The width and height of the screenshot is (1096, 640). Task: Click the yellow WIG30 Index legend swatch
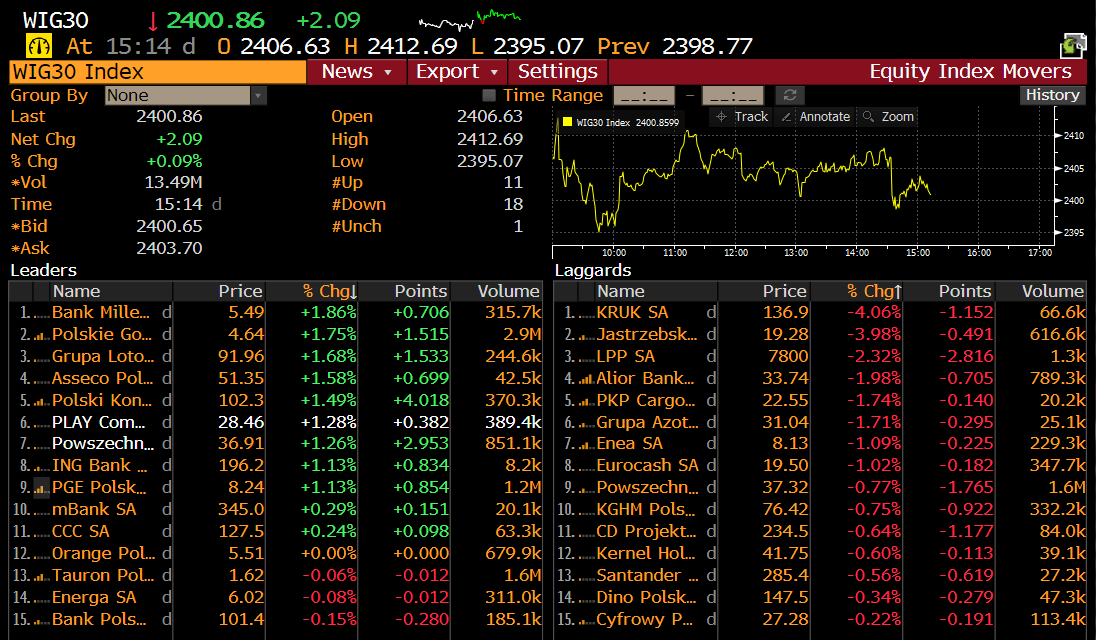point(567,122)
